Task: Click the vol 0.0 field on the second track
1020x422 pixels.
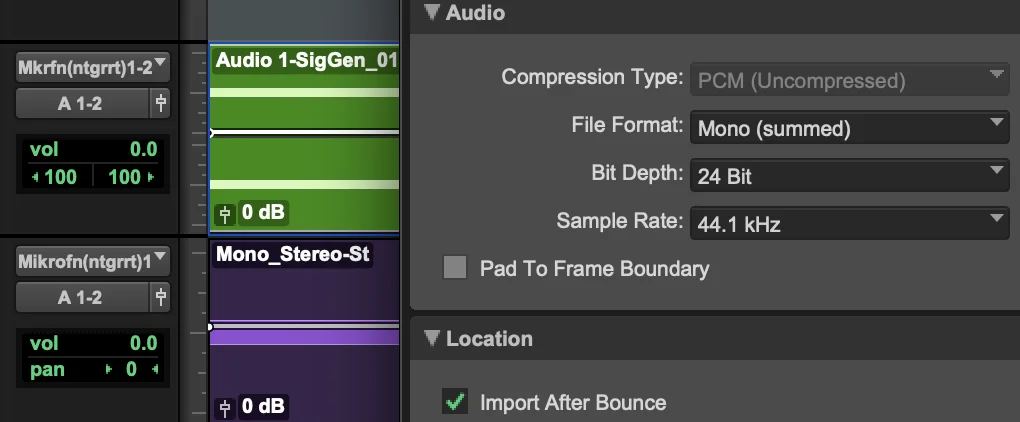Action: pos(93,343)
